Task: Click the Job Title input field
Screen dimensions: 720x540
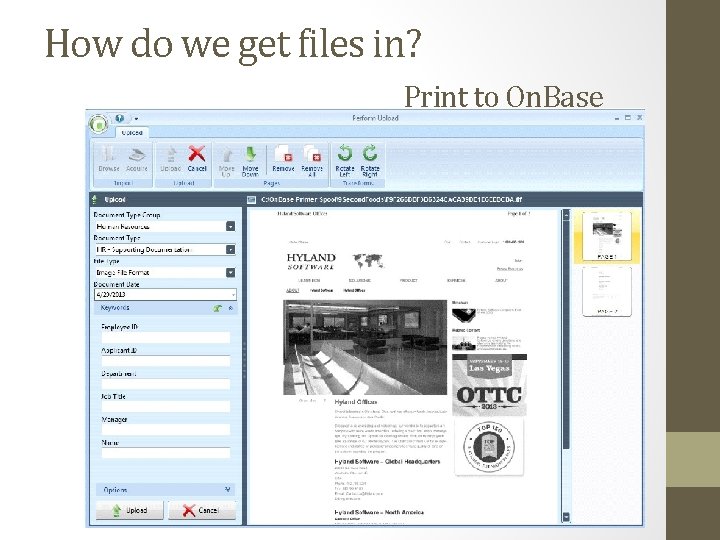Action: coord(165,406)
